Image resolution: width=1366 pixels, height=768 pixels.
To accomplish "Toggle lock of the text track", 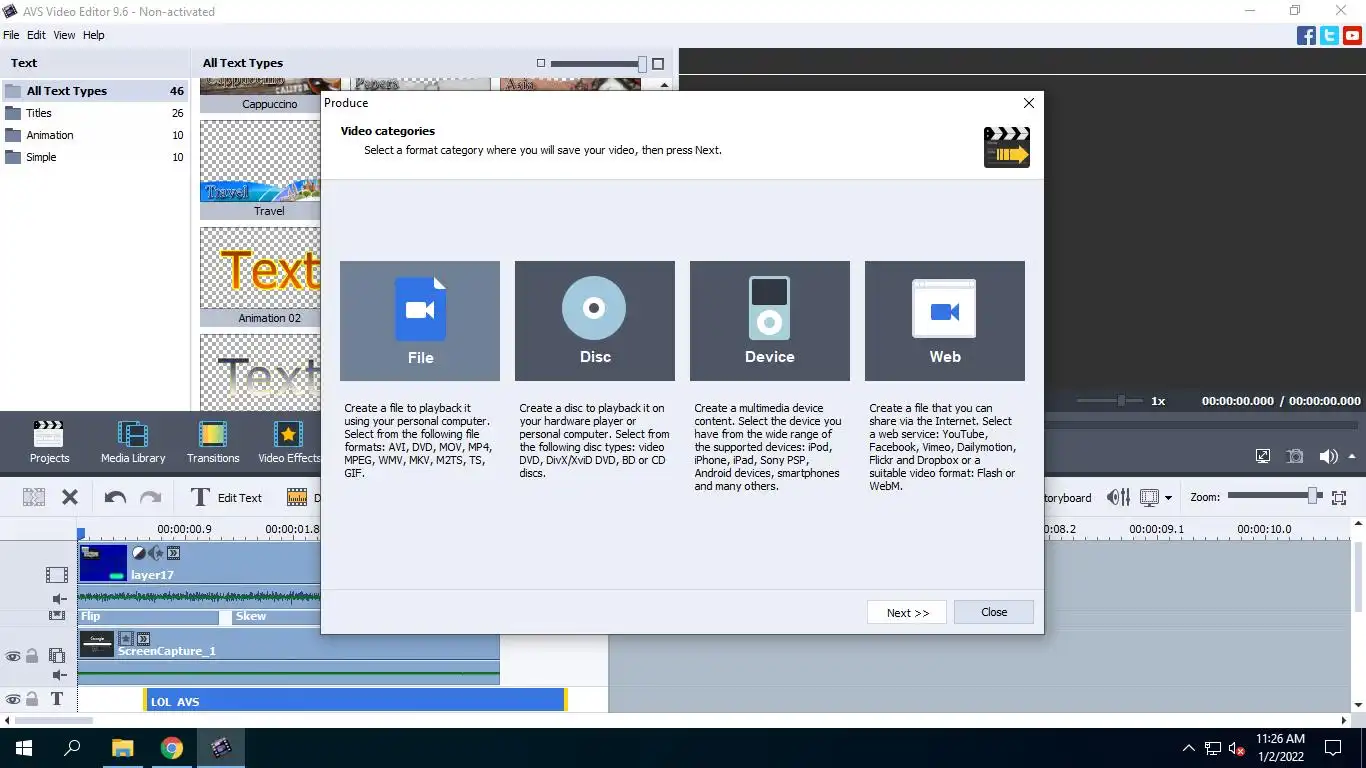I will [x=32, y=700].
